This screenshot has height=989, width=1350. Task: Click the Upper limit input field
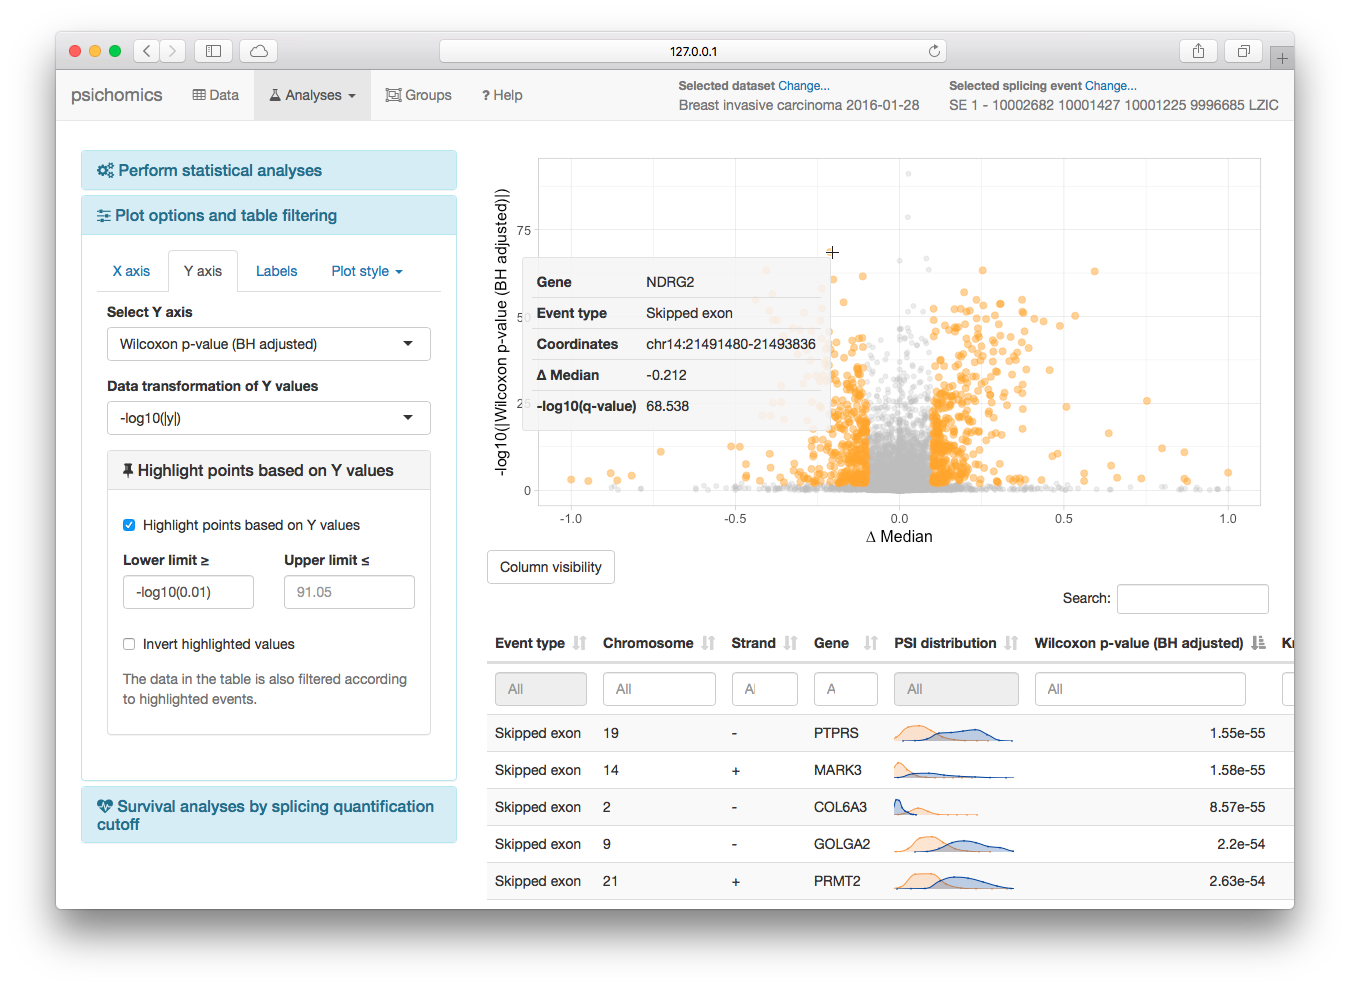pyautogui.click(x=349, y=592)
